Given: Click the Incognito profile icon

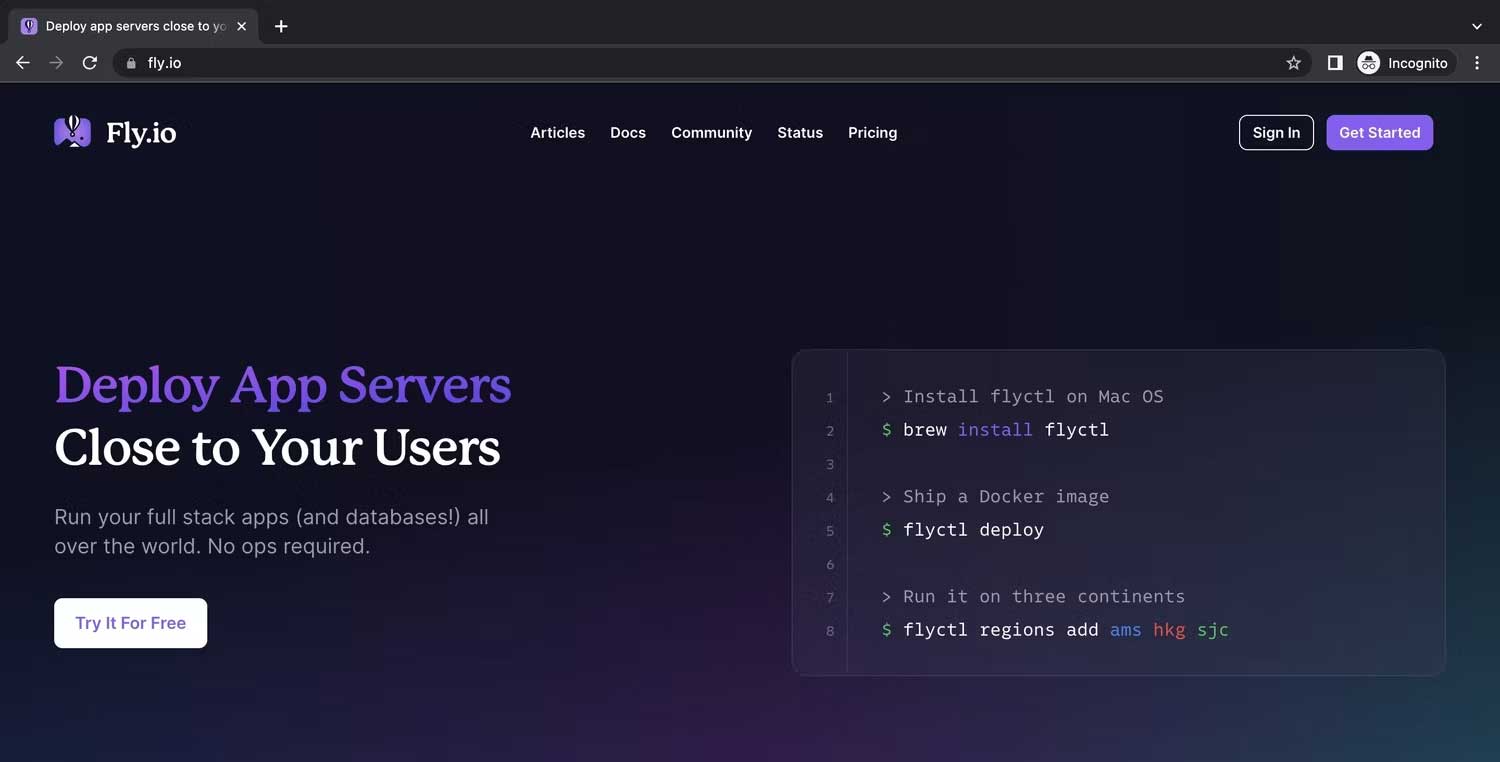Looking at the screenshot, I should pyautogui.click(x=1367, y=62).
